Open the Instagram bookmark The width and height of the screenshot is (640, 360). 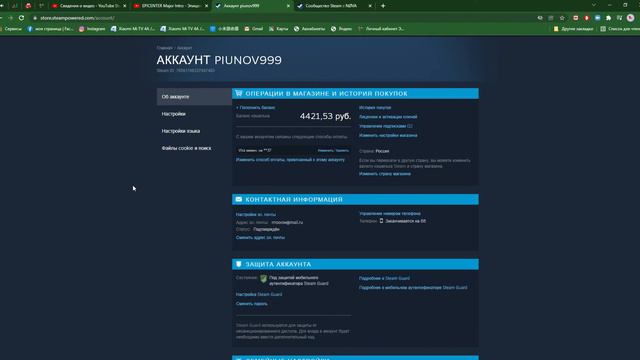point(92,29)
